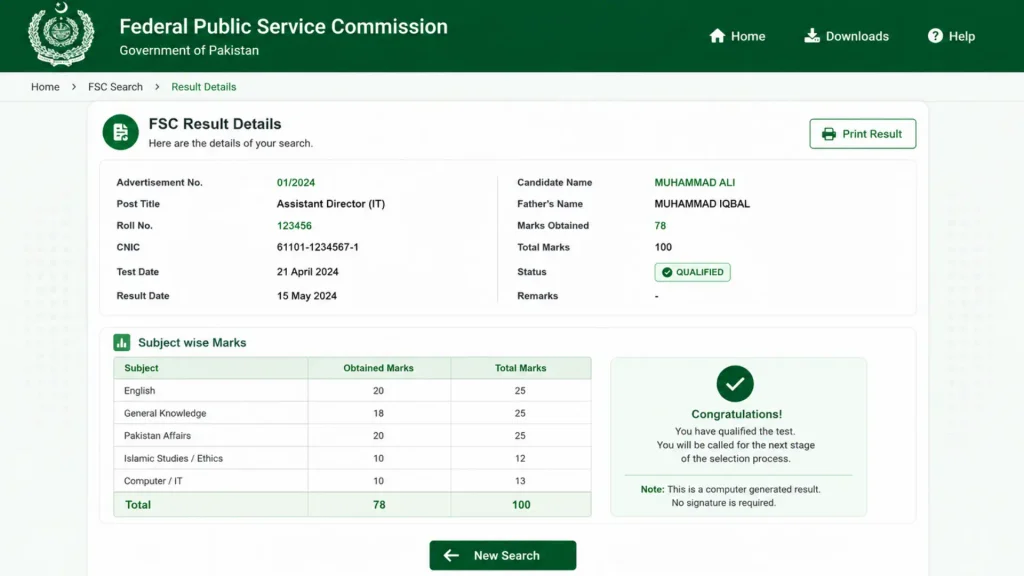Viewport: 1024px width, 576px height.
Task: Click the Government of Pakistan emblem logo
Action: click(61, 34)
